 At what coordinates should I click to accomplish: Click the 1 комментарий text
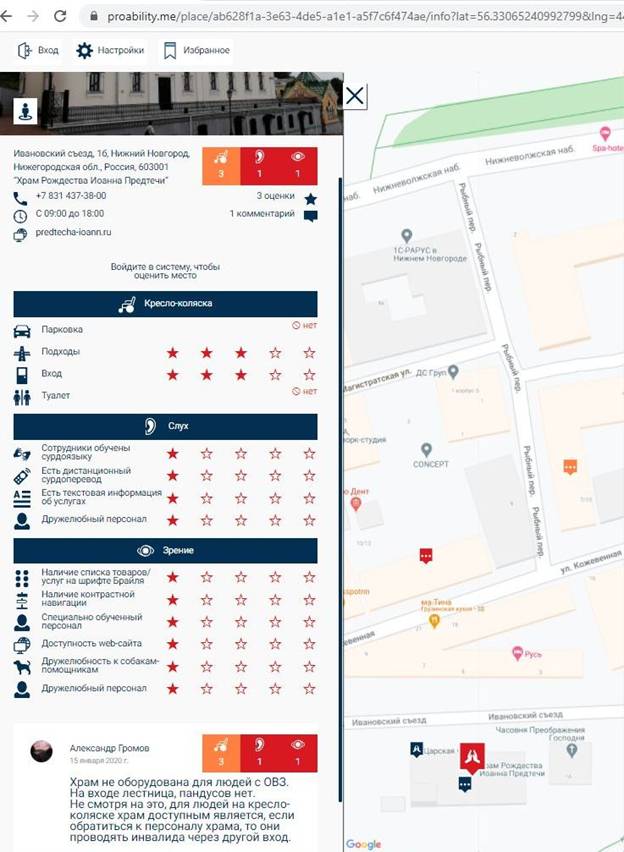pos(262,214)
